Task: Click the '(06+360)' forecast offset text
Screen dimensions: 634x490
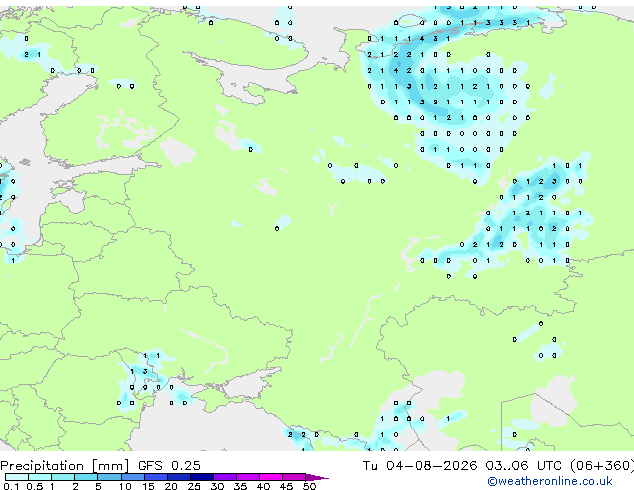Action: tap(602, 466)
